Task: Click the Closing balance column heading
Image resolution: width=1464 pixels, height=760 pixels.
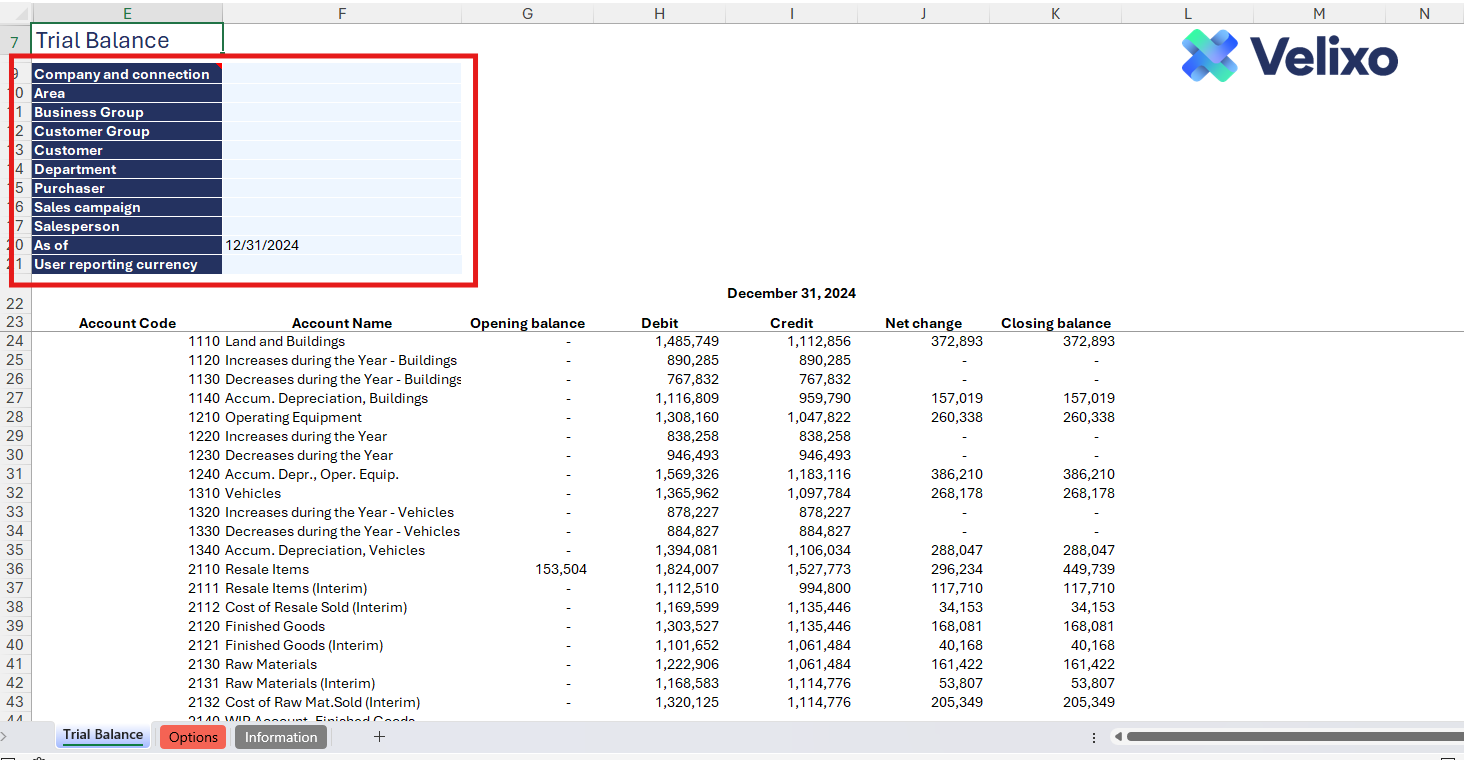Action: 1055,323
